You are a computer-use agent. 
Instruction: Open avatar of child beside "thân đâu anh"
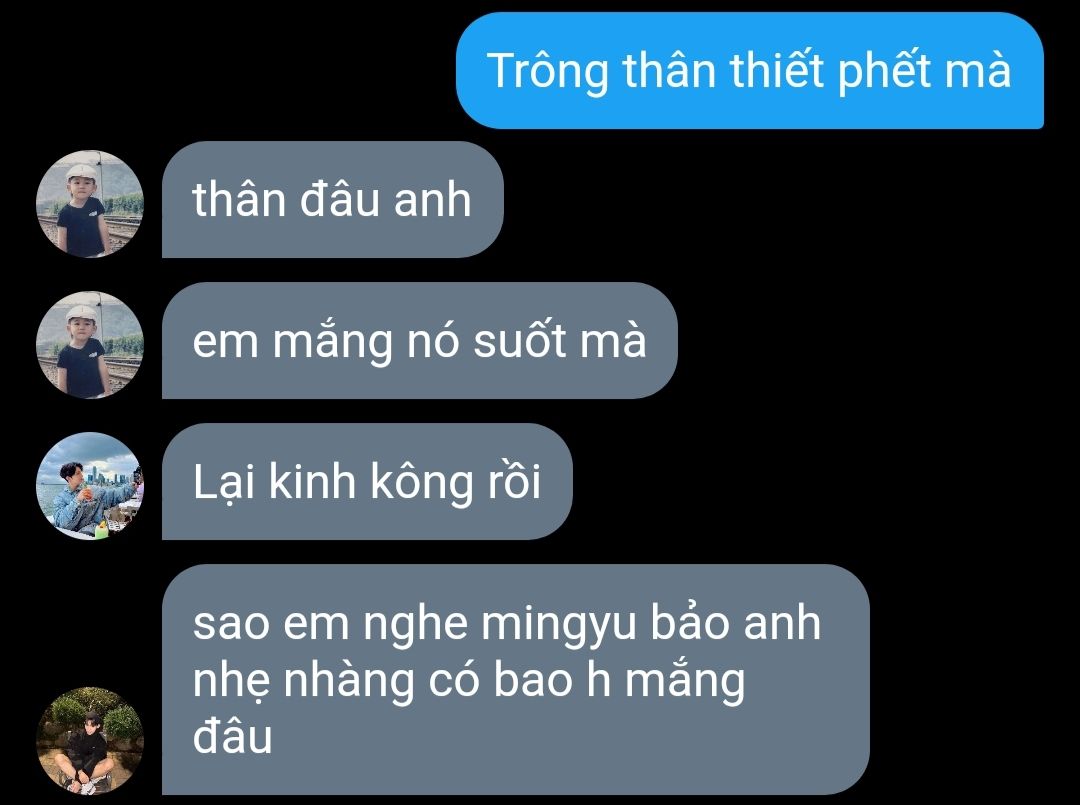pos(90,205)
